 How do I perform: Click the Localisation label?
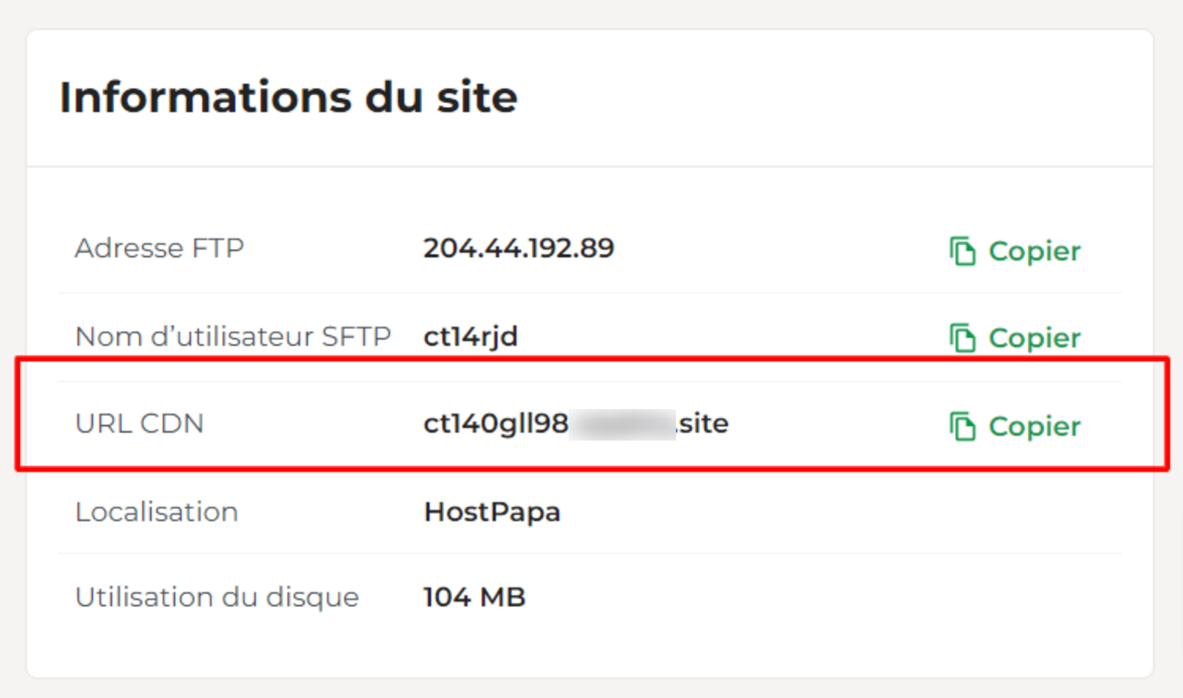[x=157, y=512]
